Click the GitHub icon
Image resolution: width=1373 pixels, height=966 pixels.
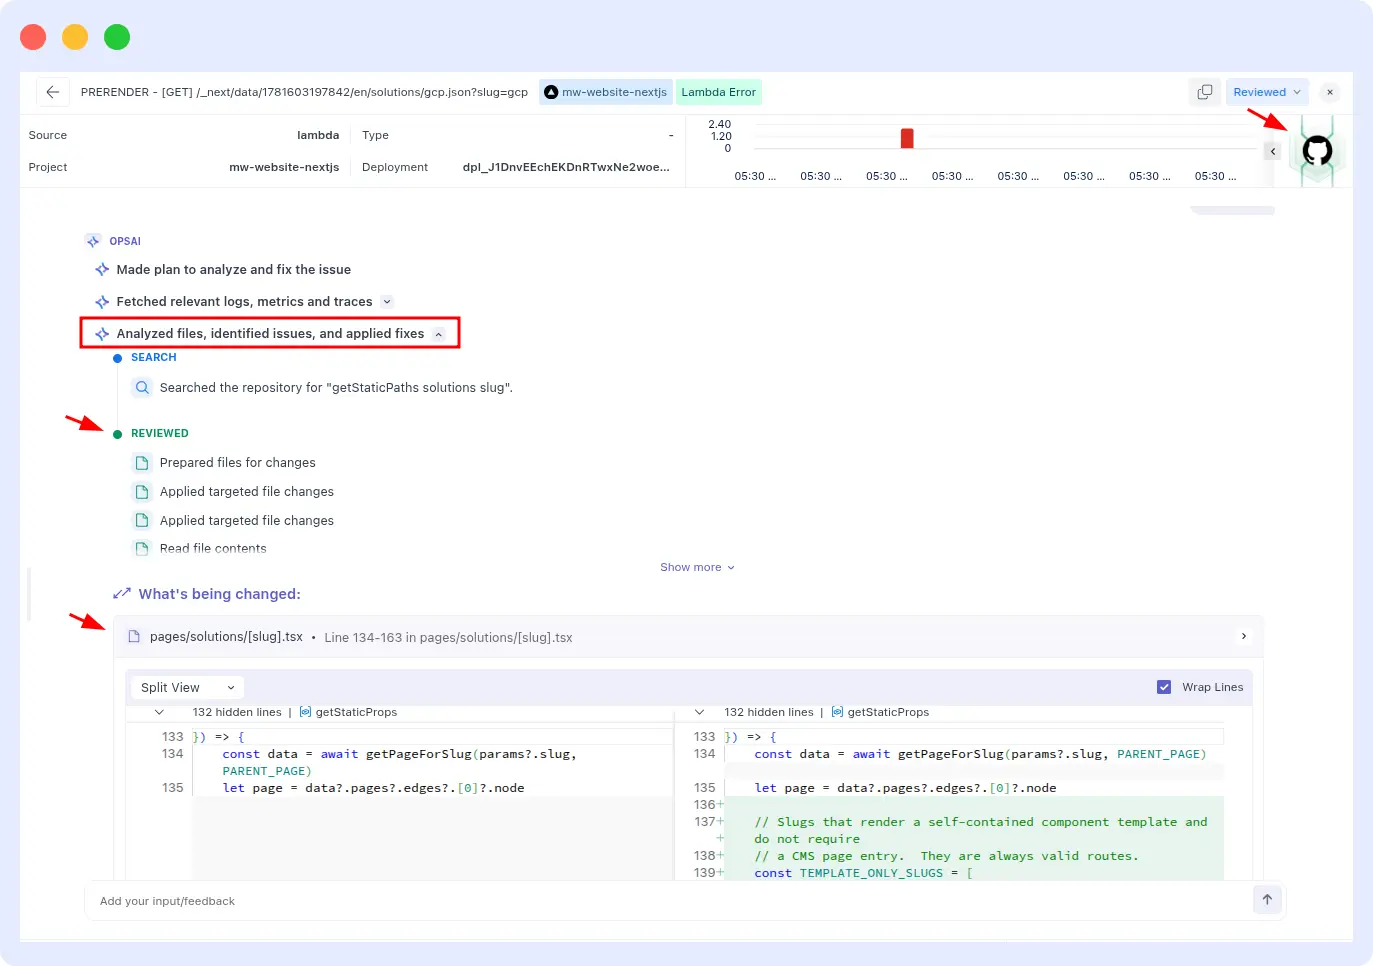[x=1317, y=151]
